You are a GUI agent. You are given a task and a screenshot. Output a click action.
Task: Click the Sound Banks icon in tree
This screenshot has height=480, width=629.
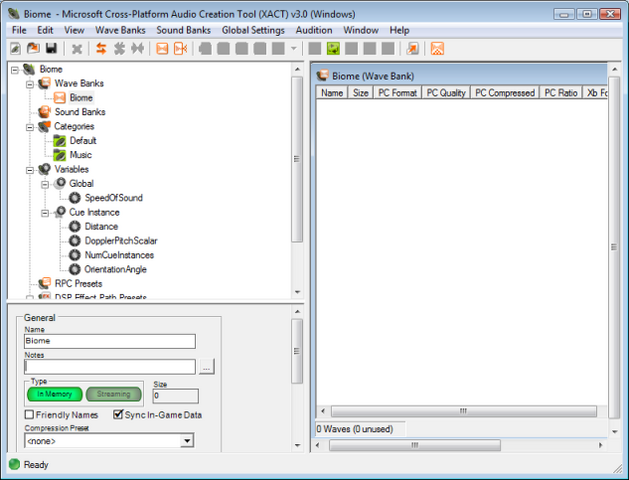click(x=44, y=112)
